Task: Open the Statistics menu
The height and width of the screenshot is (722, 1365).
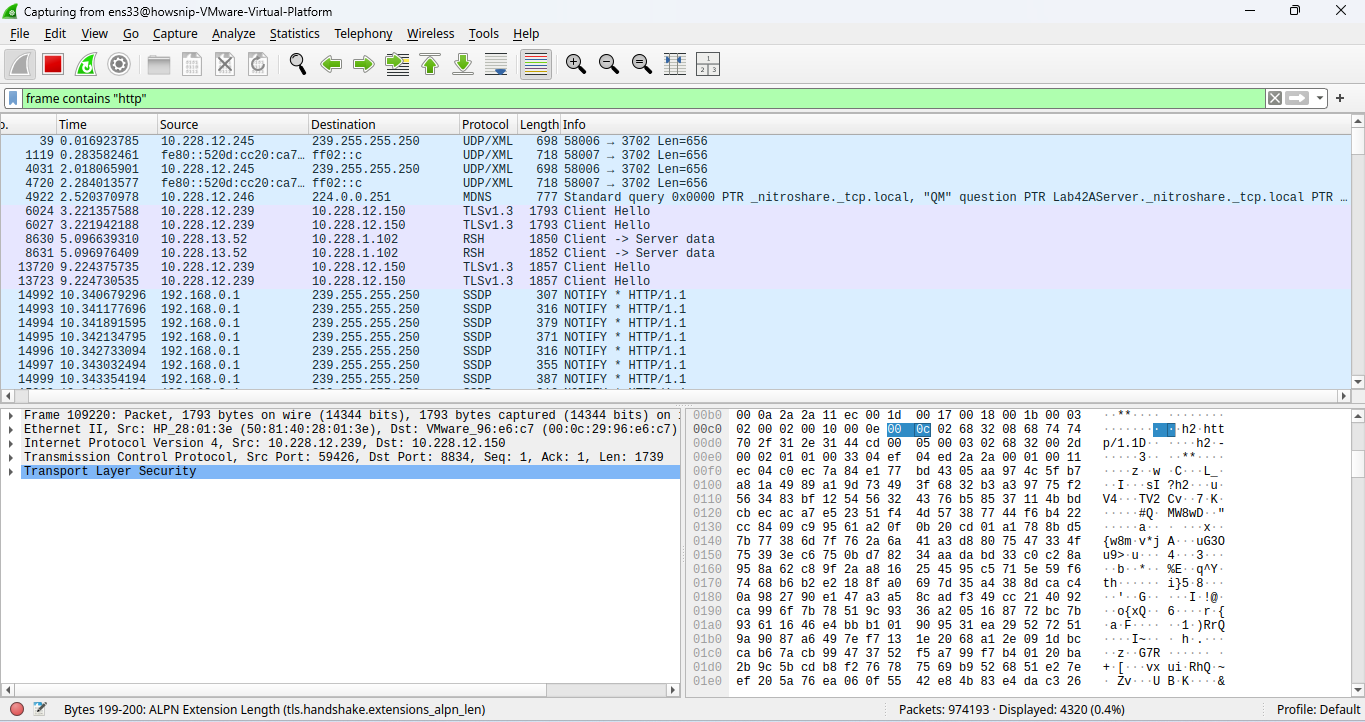Action: [x=295, y=33]
